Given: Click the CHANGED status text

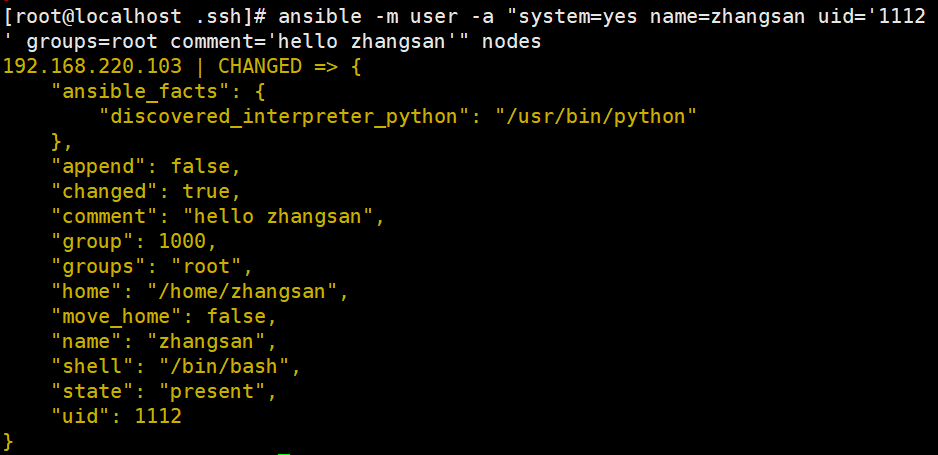Looking at the screenshot, I should click(x=260, y=66).
